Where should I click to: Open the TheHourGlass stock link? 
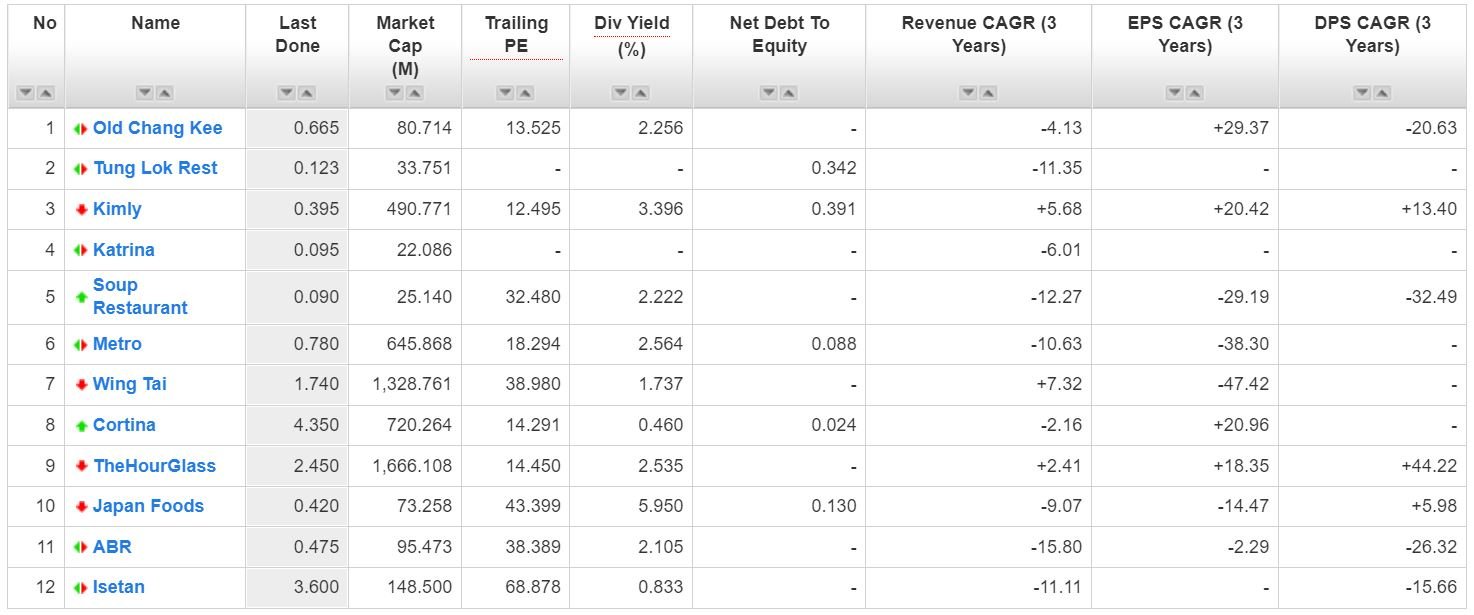154,466
